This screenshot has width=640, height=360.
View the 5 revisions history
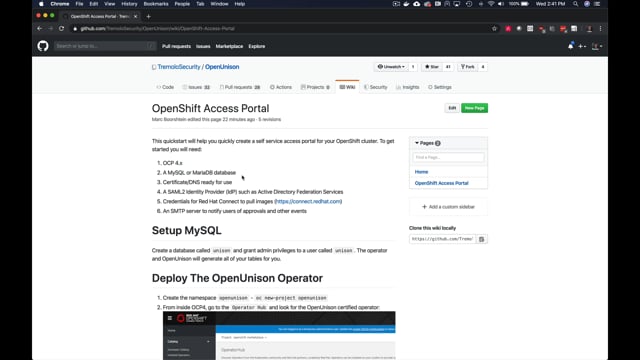(270, 120)
